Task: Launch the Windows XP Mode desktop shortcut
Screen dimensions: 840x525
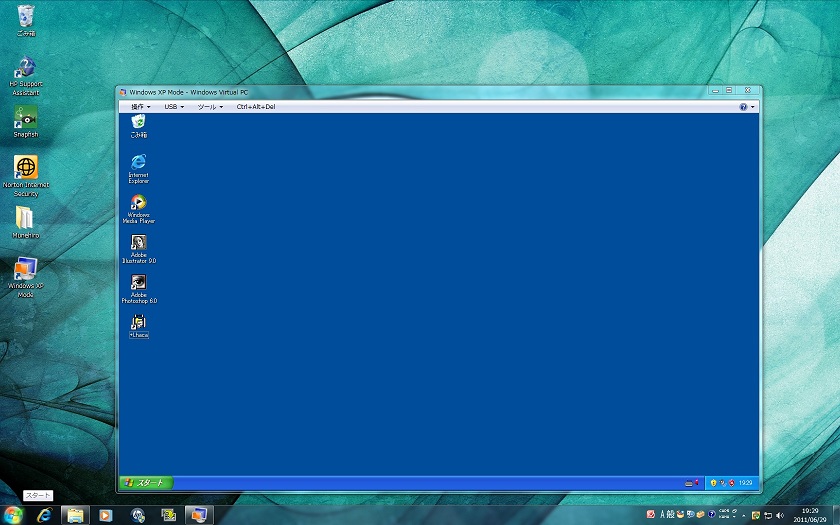Action: click(26, 277)
